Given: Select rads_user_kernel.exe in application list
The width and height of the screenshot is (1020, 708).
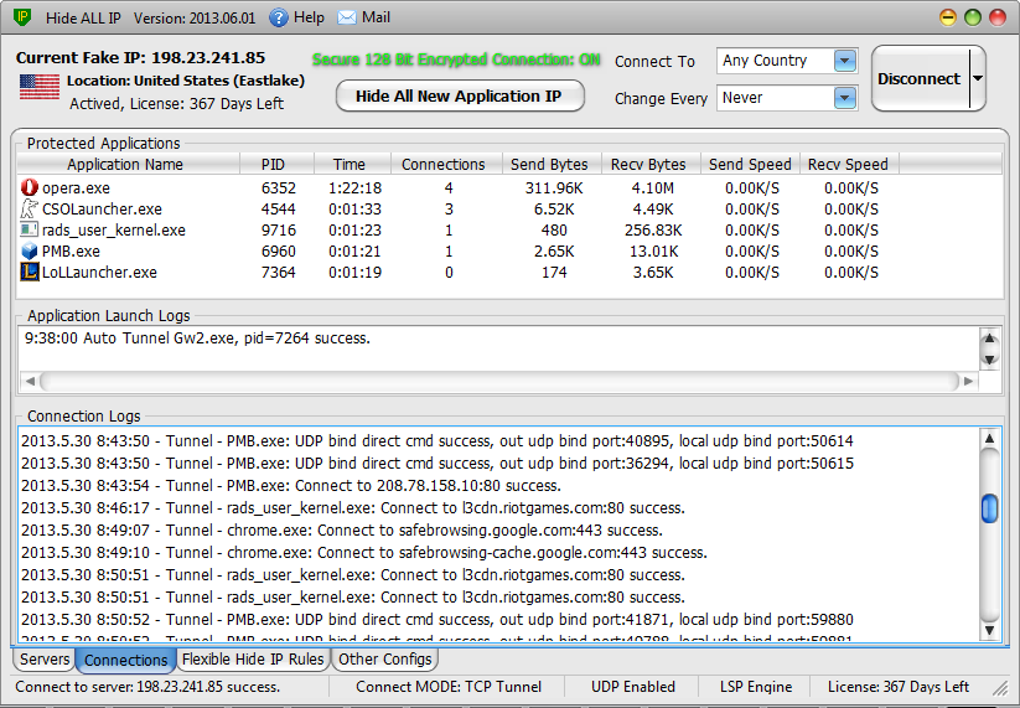Looking at the screenshot, I should [x=114, y=230].
